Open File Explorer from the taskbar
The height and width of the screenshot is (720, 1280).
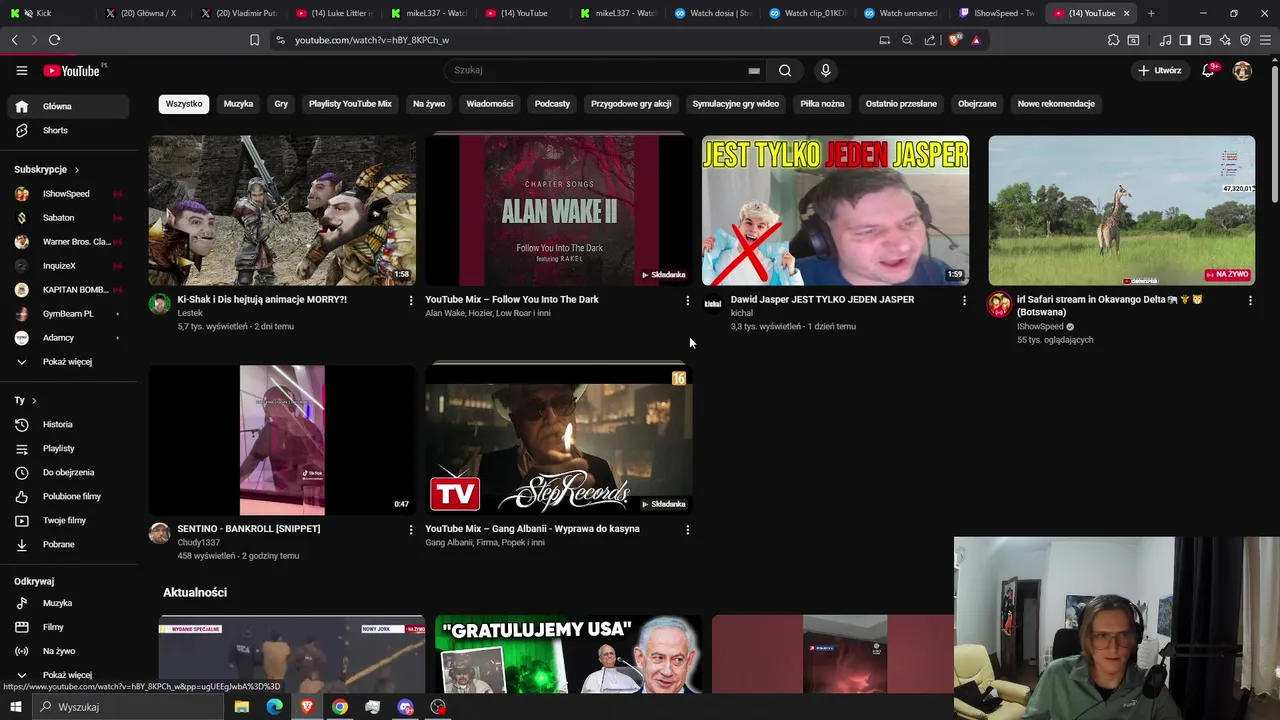[241, 707]
